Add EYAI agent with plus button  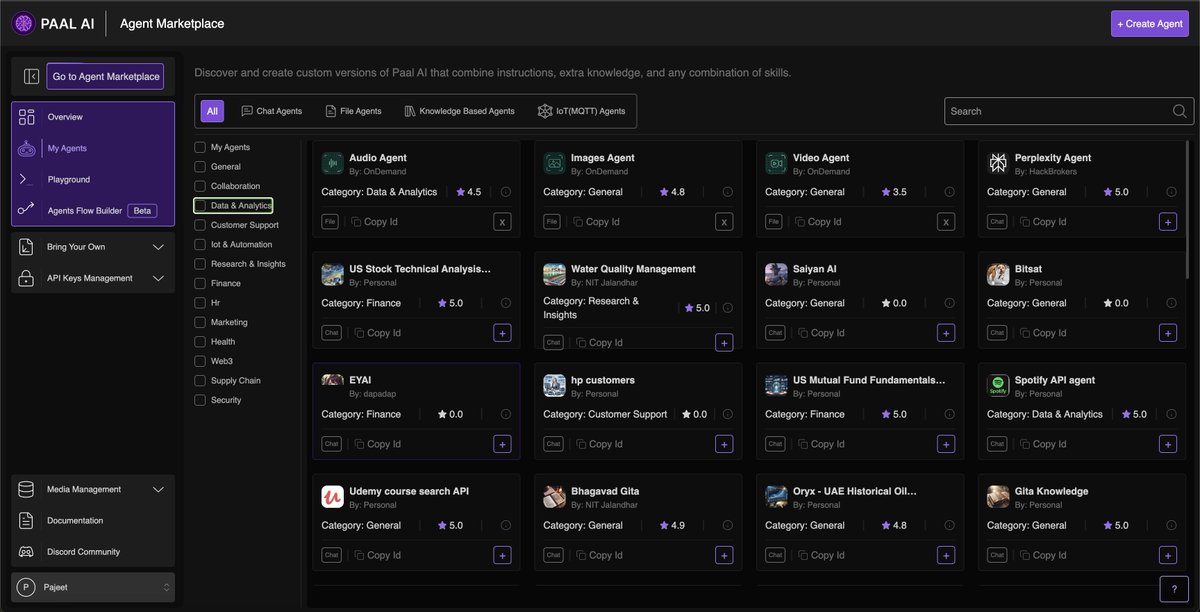[502, 444]
